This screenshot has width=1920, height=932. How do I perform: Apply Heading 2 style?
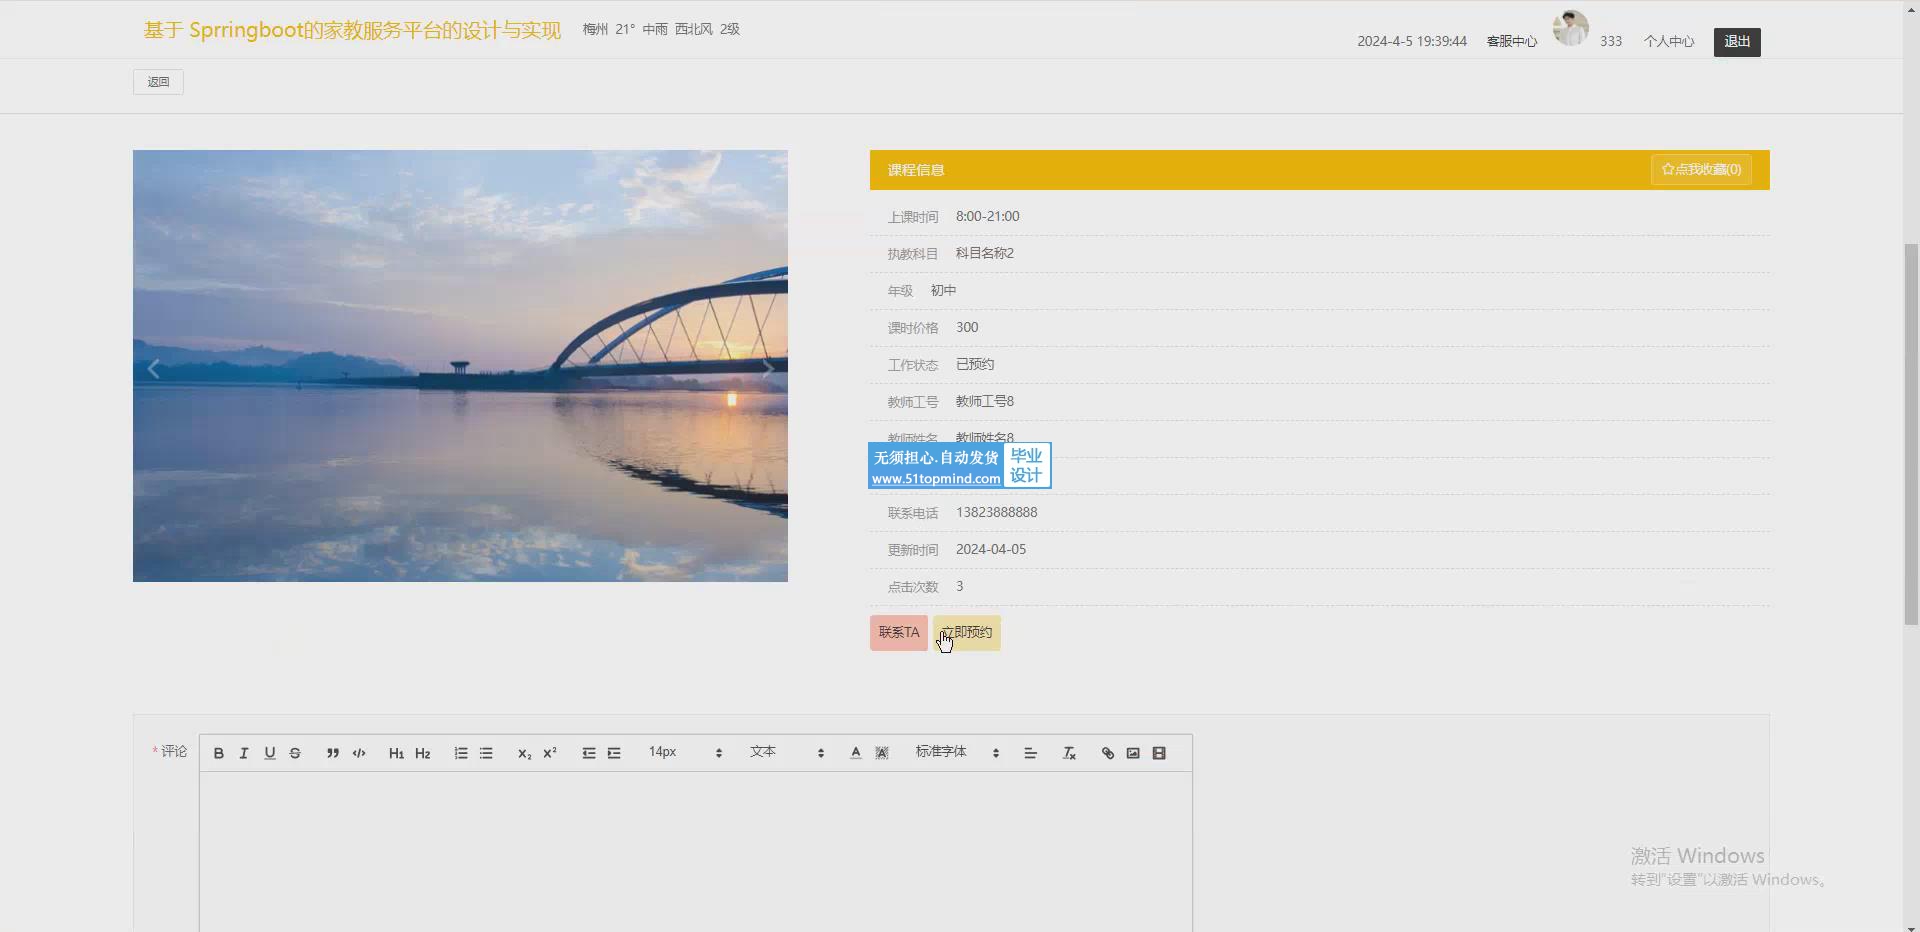[x=423, y=753]
